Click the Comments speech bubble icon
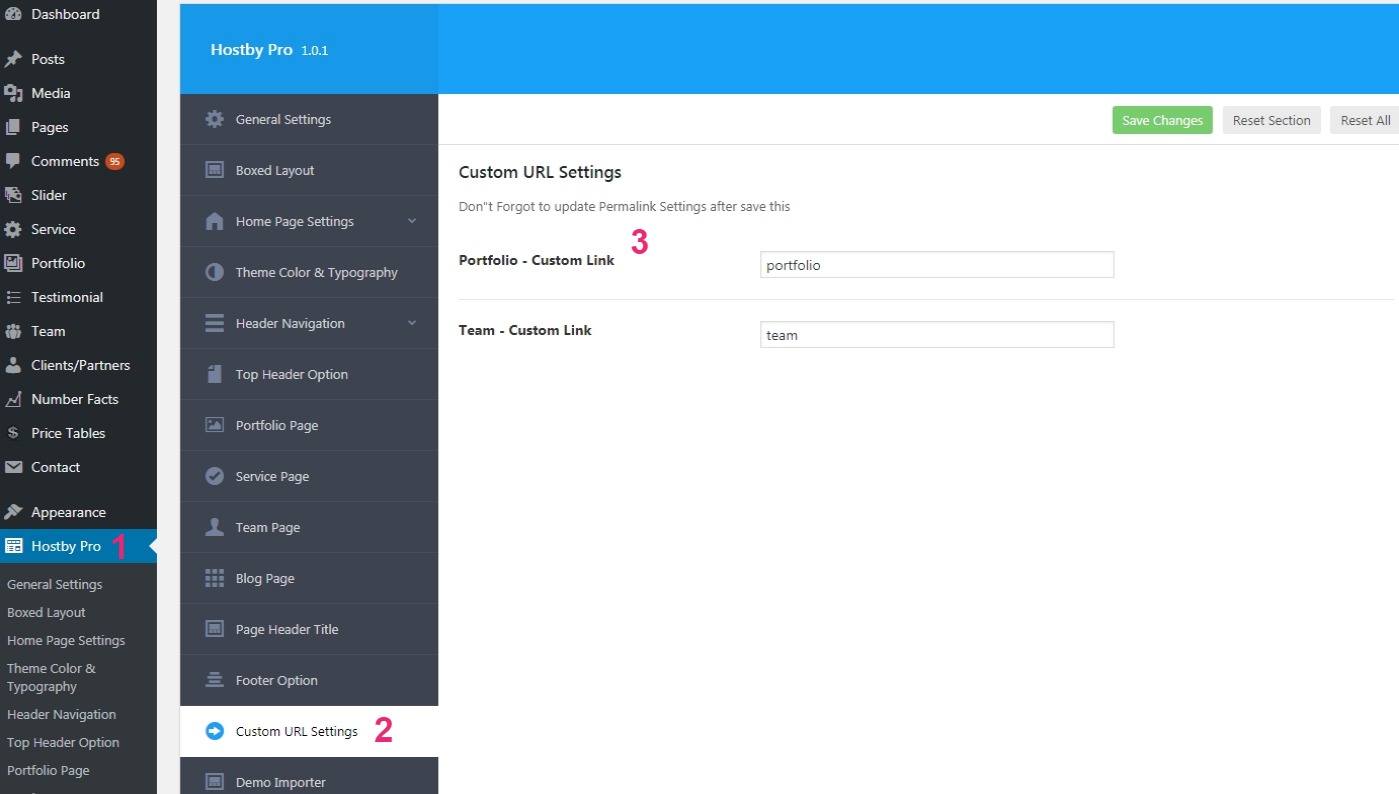This screenshot has width=1399, height=794. pos(13,161)
